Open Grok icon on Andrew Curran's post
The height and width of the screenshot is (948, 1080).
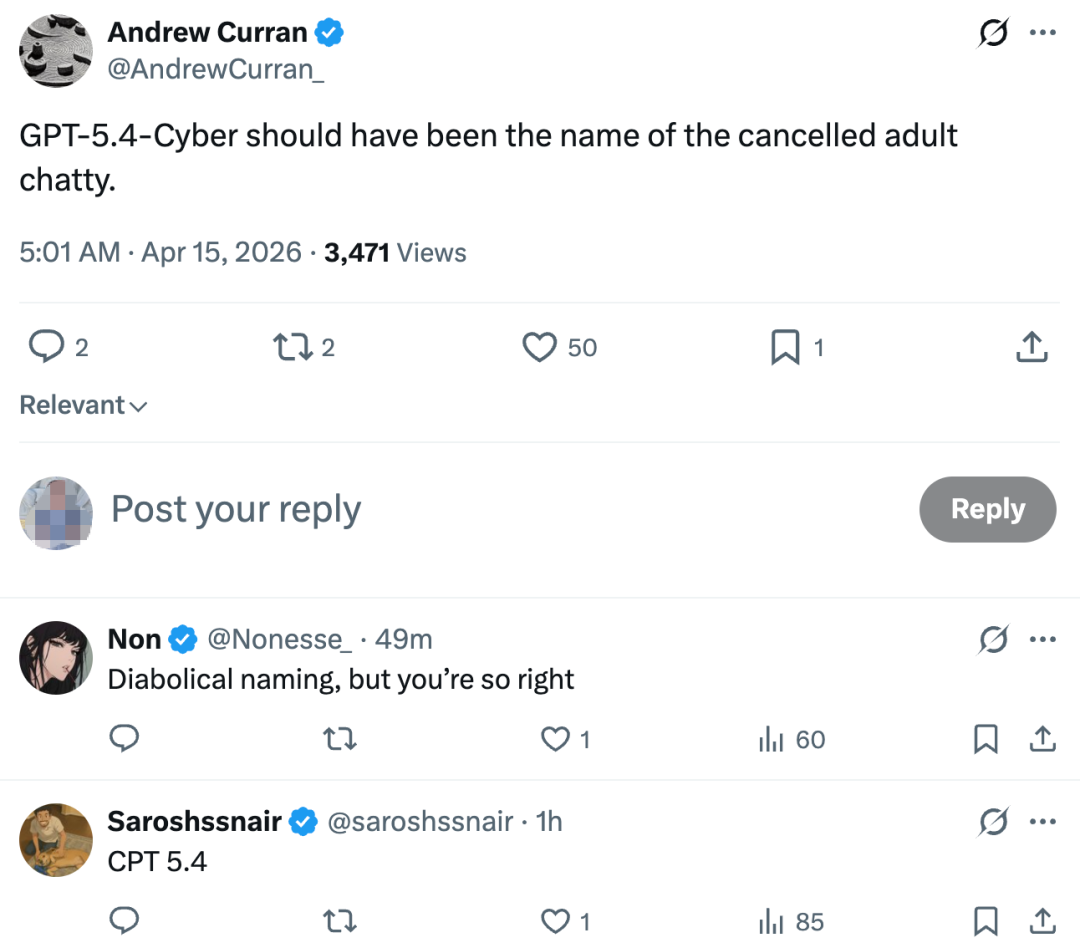(x=992, y=33)
